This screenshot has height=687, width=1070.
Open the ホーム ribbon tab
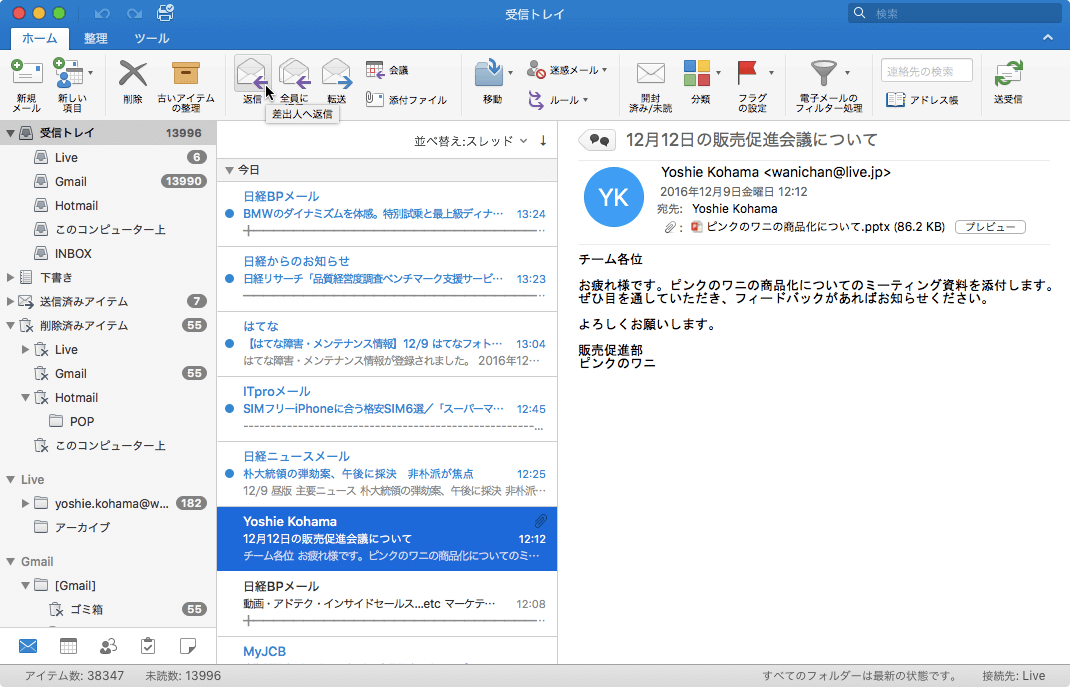(40, 38)
